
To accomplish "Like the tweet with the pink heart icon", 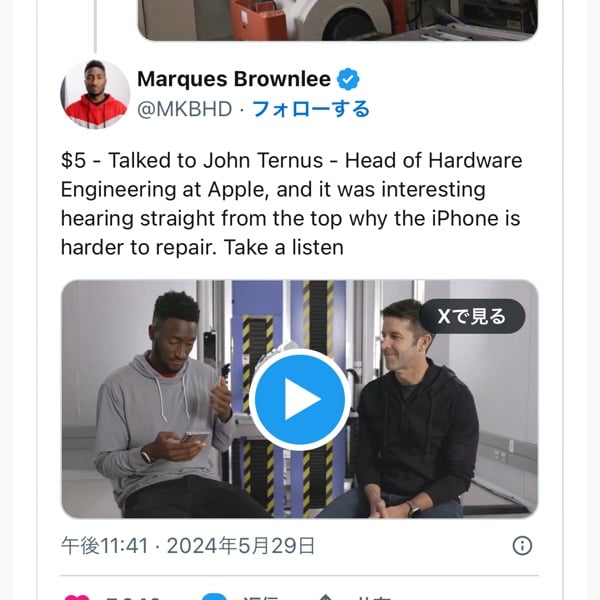I will [x=77, y=597].
